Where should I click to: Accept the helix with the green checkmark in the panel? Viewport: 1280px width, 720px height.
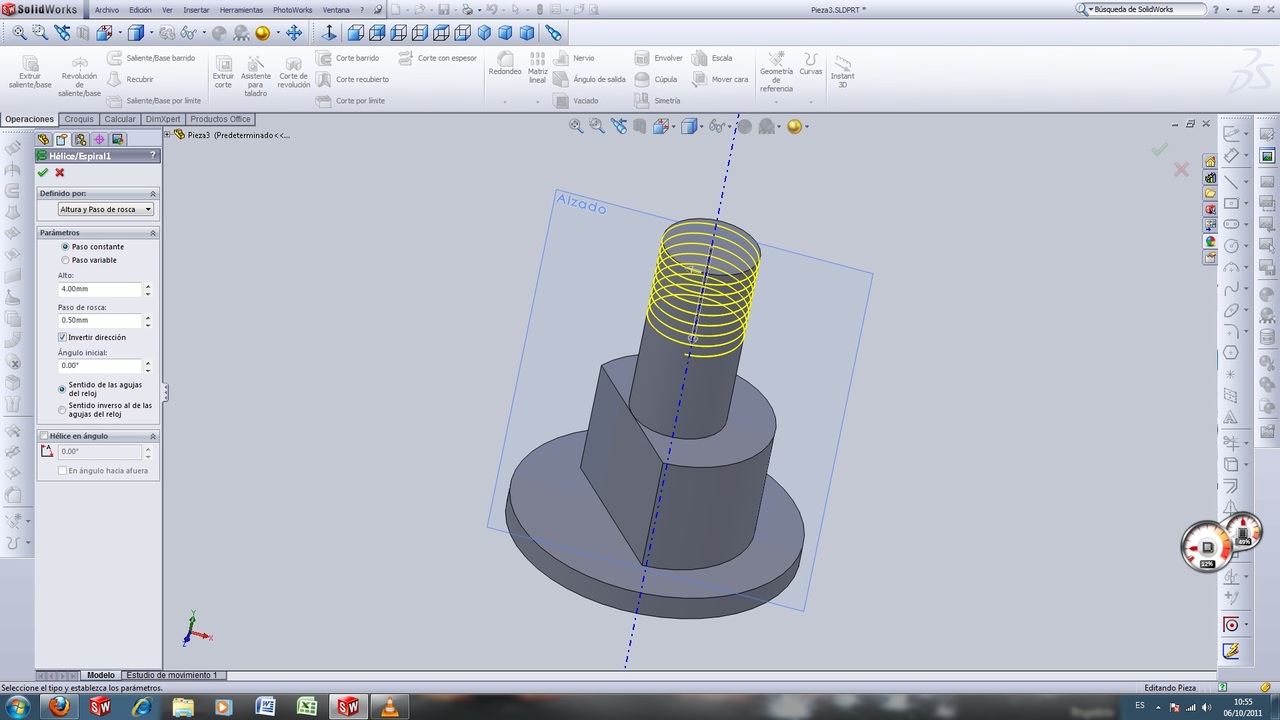click(43, 173)
